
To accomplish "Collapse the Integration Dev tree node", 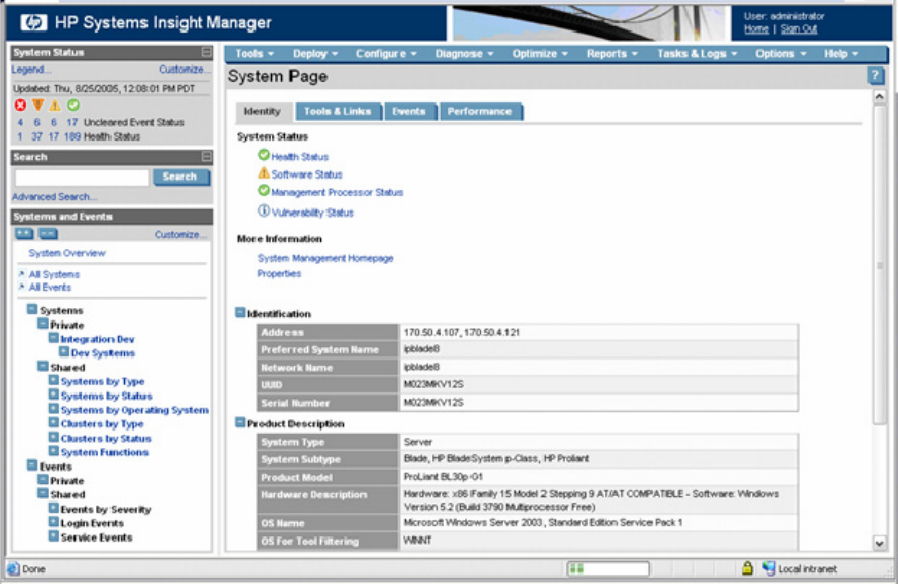I will (x=54, y=338).
